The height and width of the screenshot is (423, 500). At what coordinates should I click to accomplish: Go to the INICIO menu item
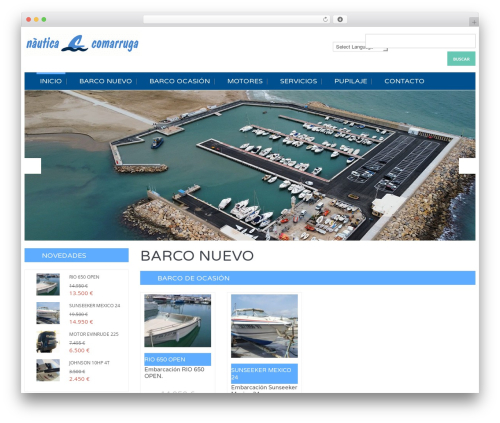click(51, 81)
